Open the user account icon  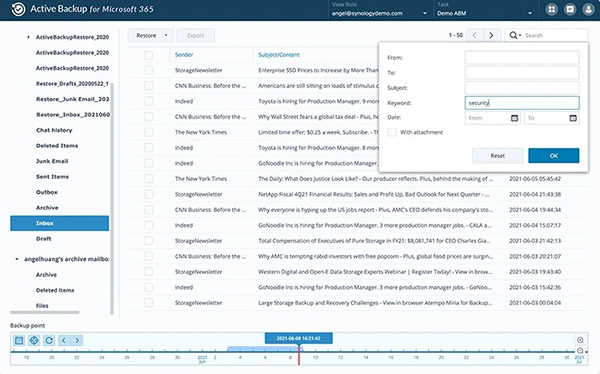pyautogui.click(x=588, y=10)
